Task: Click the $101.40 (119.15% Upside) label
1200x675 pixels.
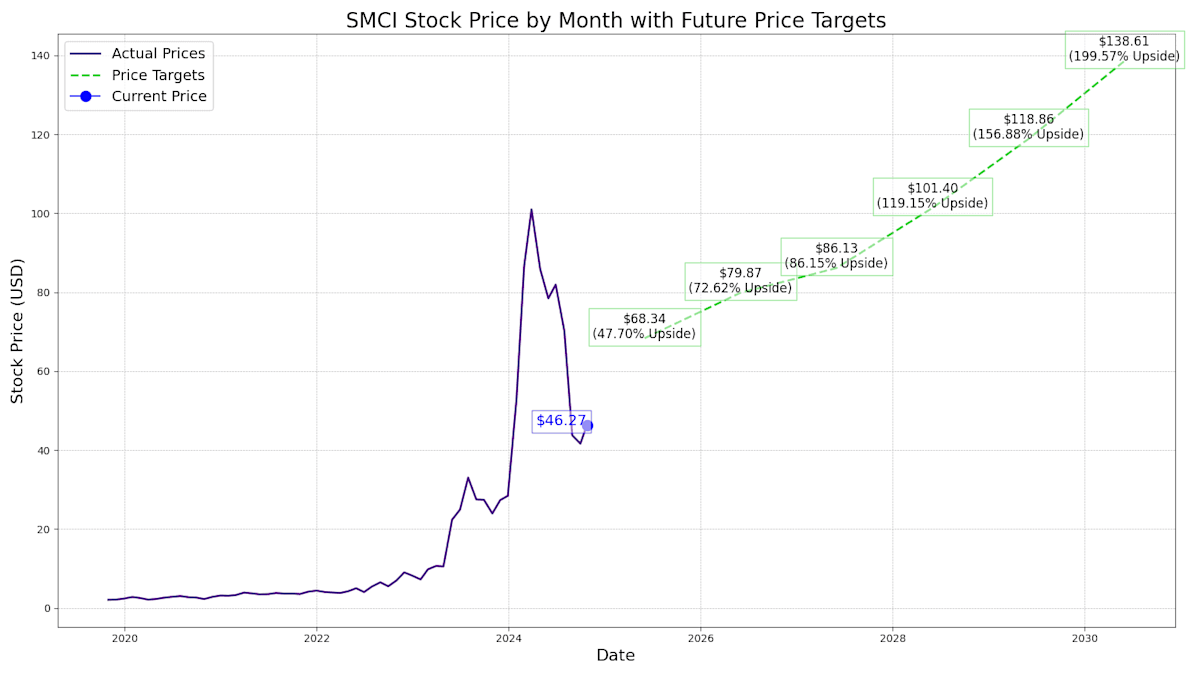Action: pos(932,196)
